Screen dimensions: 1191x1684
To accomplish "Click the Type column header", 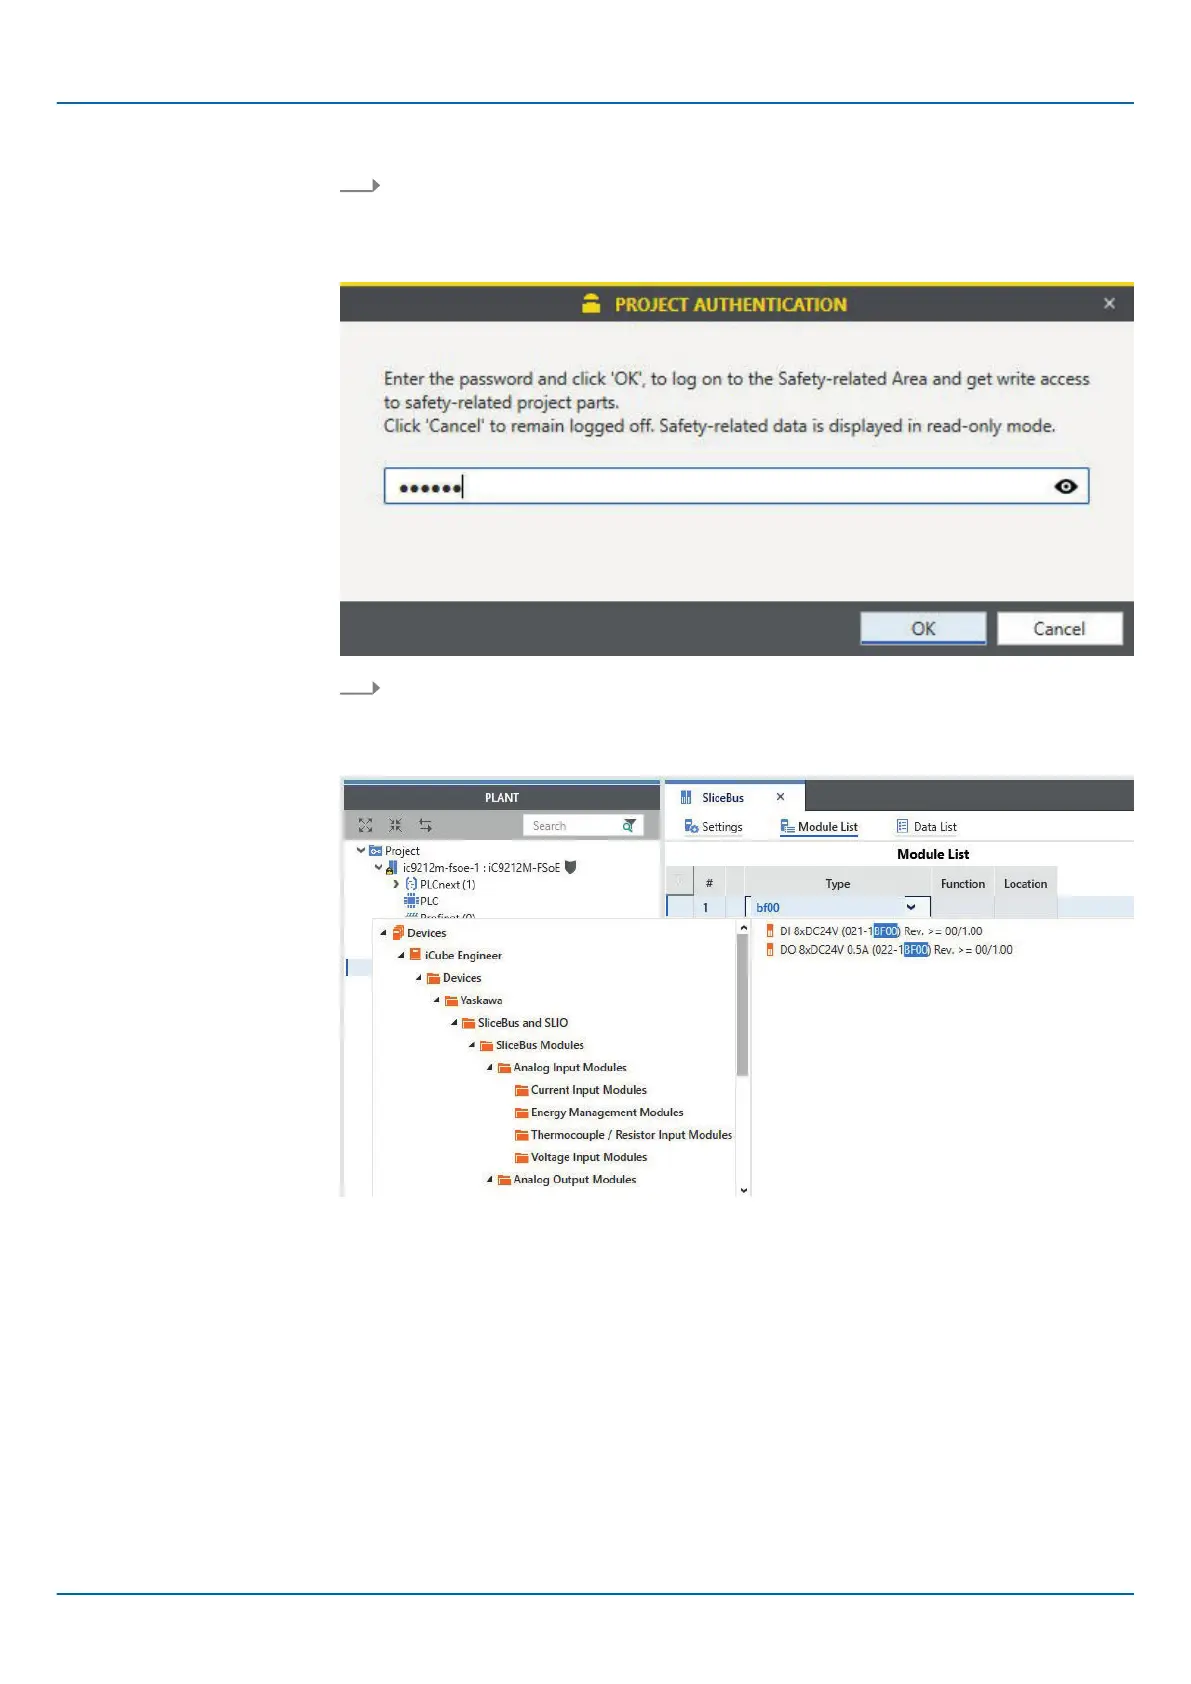I will (x=838, y=883).
